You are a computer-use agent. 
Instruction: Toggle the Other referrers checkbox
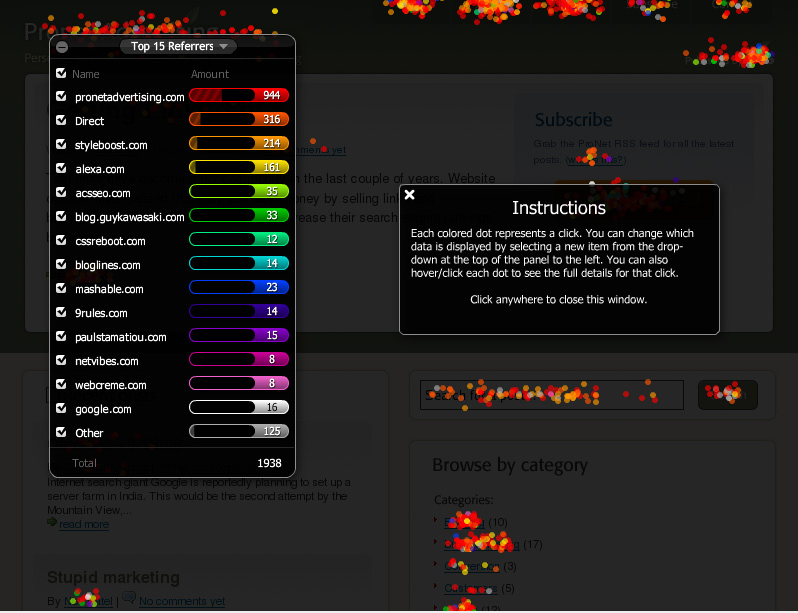[61, 432]
